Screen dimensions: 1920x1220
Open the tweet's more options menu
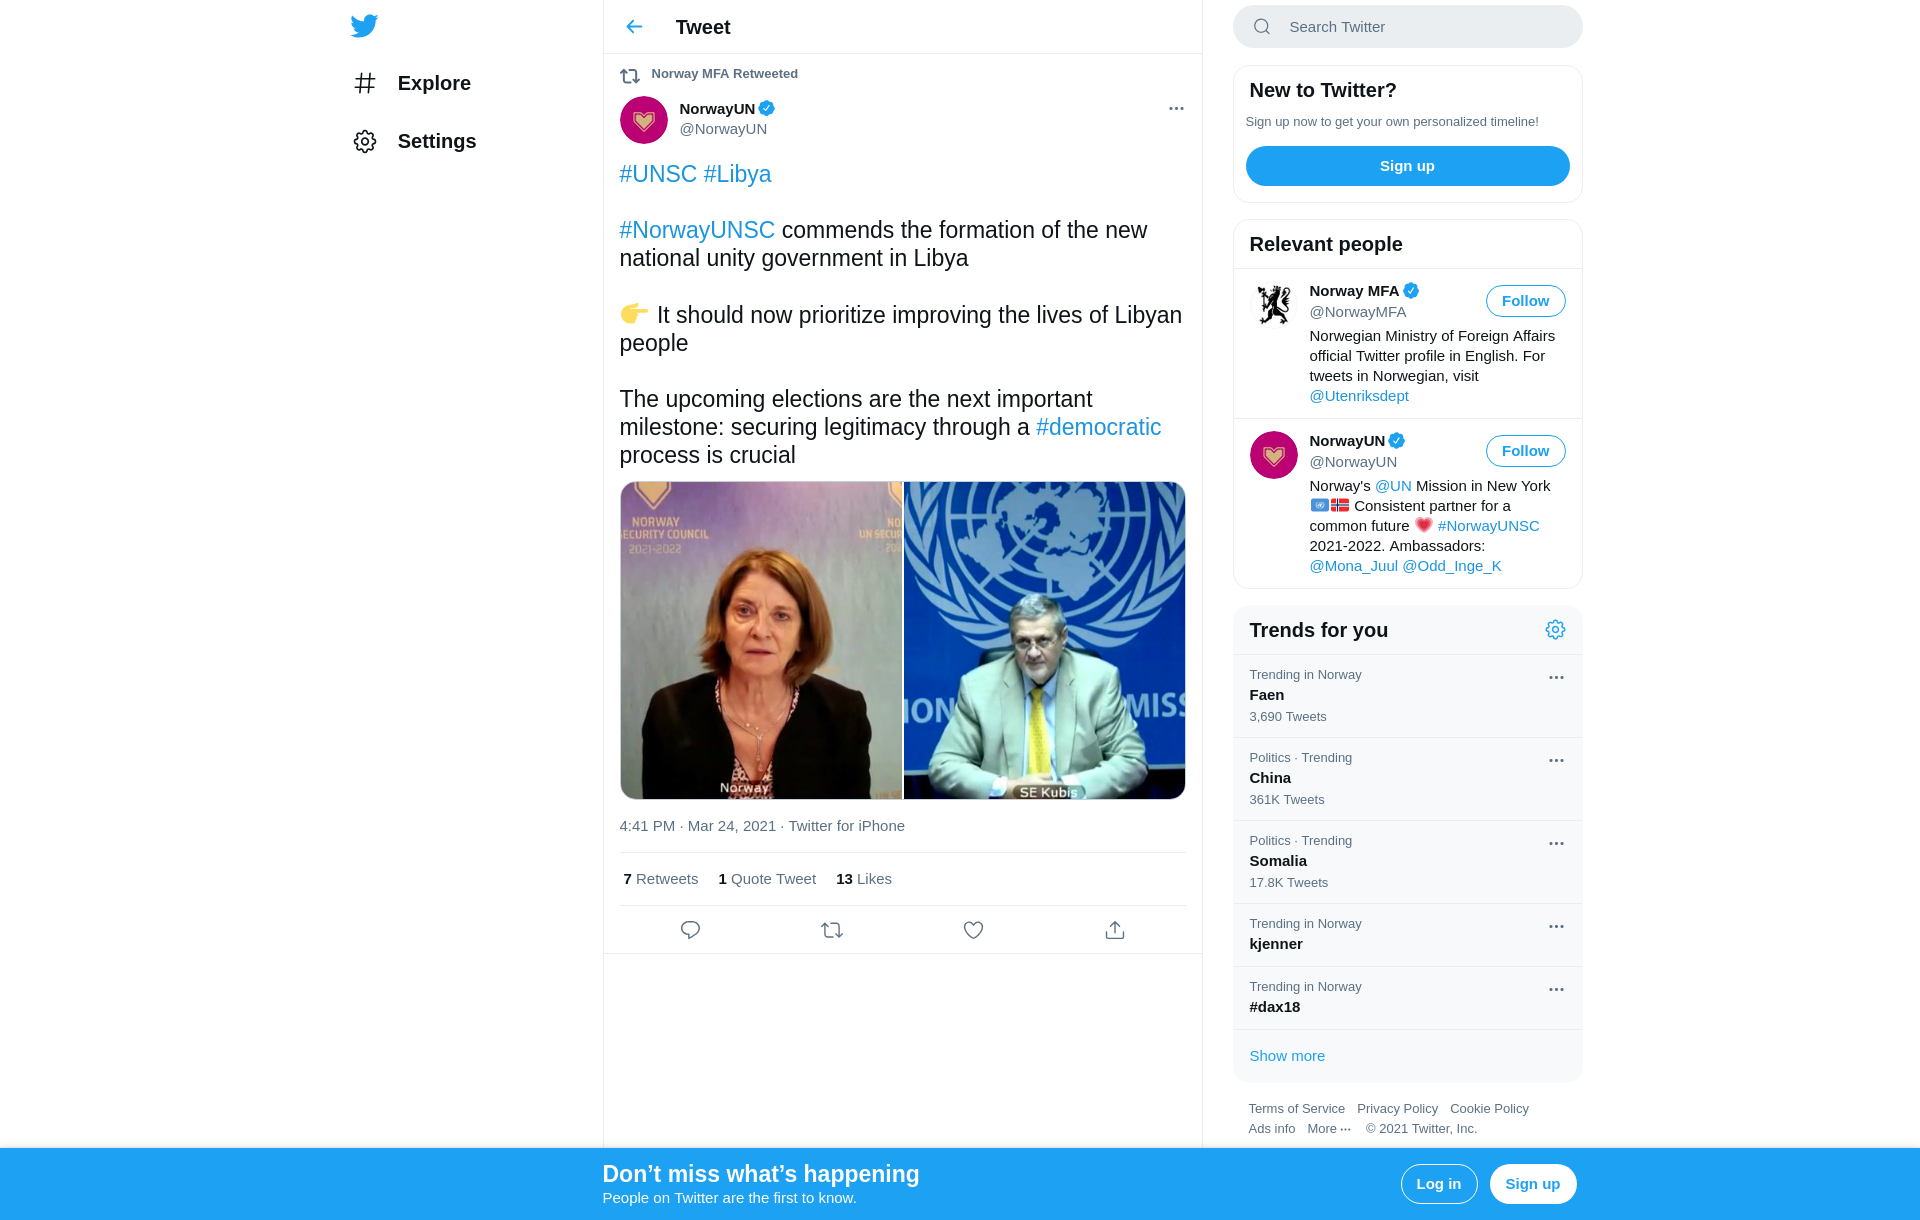1176,108
